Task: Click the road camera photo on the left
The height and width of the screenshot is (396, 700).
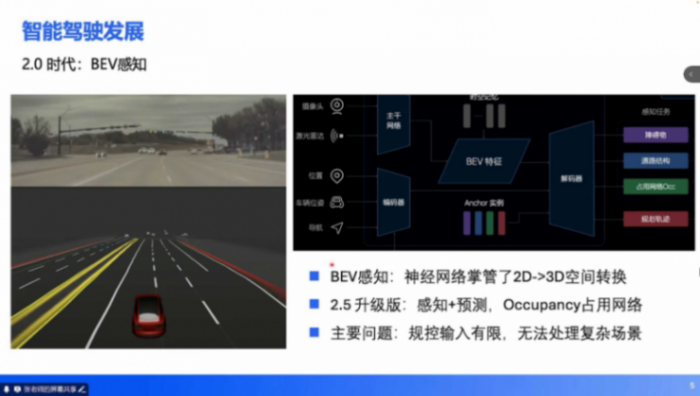Action: point(148,141)
